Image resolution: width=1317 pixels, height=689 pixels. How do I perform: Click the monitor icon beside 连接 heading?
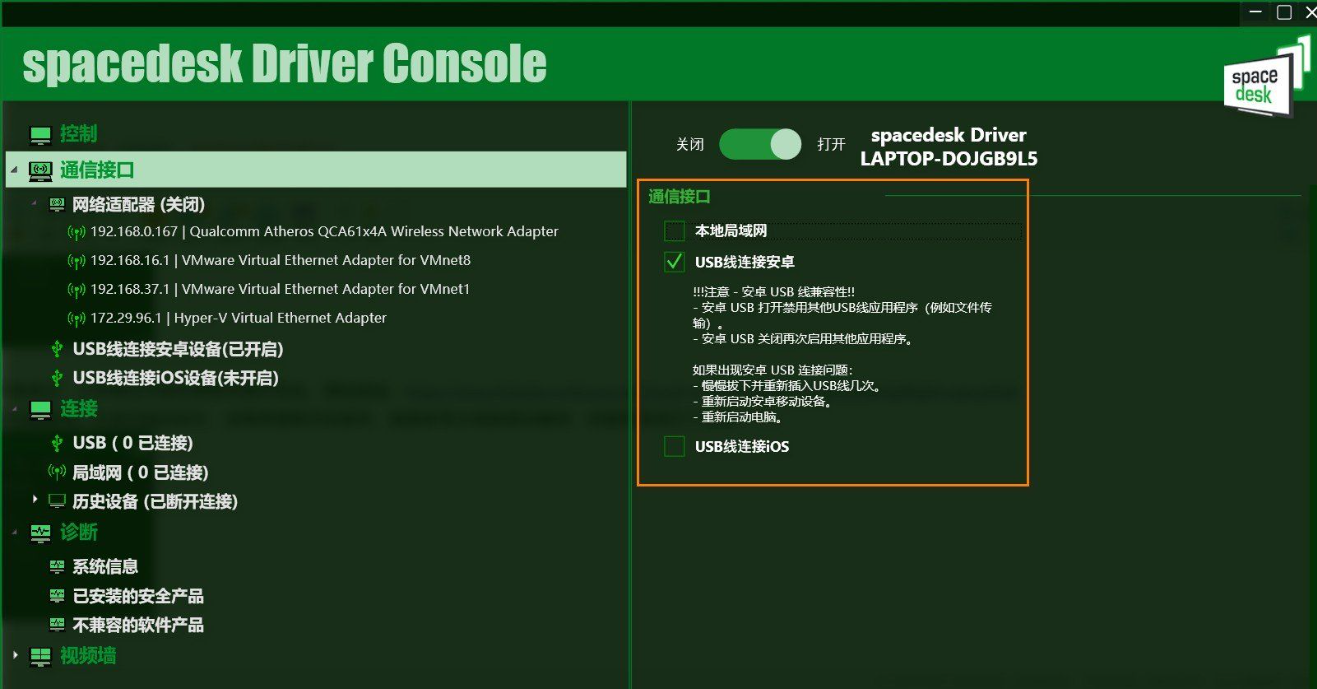coord(40,410)
